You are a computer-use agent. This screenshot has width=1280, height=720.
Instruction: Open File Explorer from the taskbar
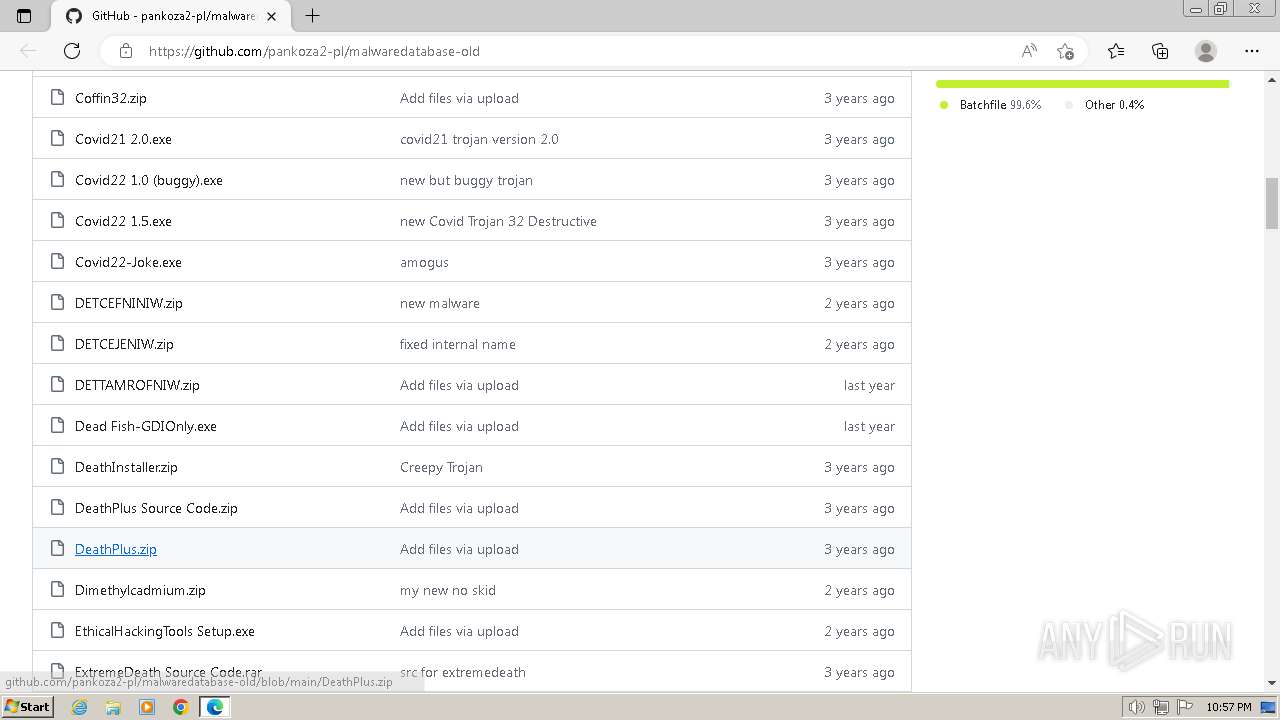[x=113, y=707]
